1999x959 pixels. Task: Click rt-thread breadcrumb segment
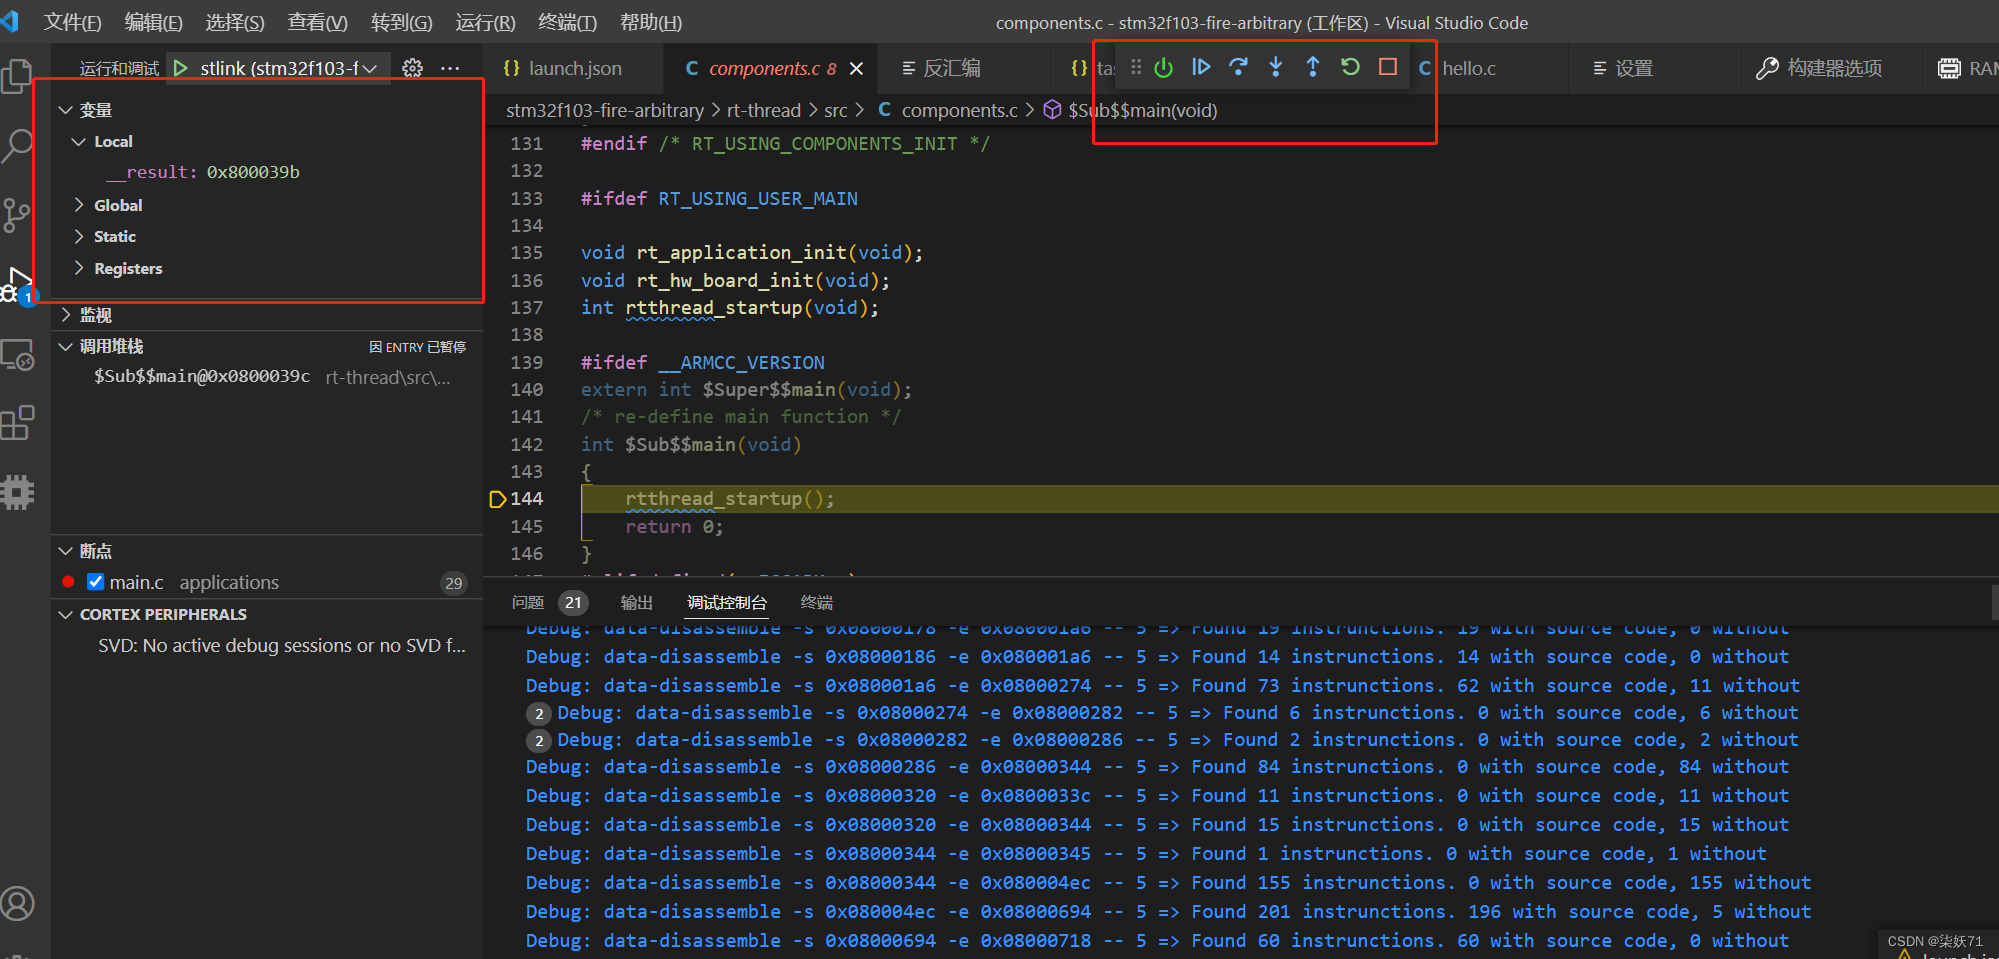pos(763,110)
